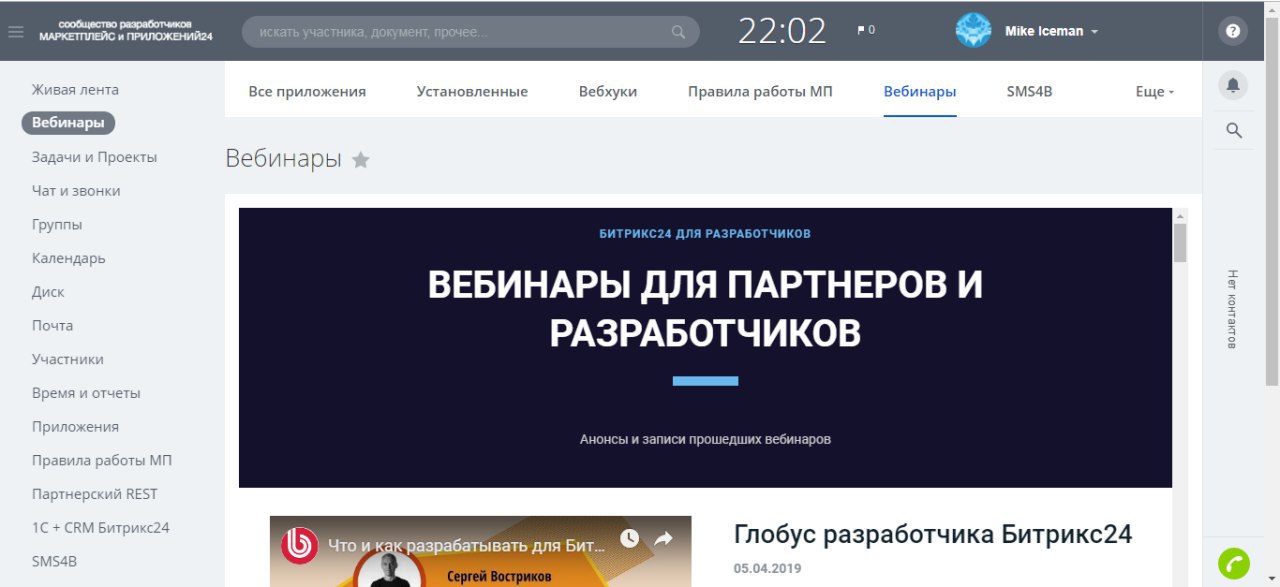The image size is (1280, 587).
Task: Click the embedded frame scrollbar thumb
Action: point(1180,243)
